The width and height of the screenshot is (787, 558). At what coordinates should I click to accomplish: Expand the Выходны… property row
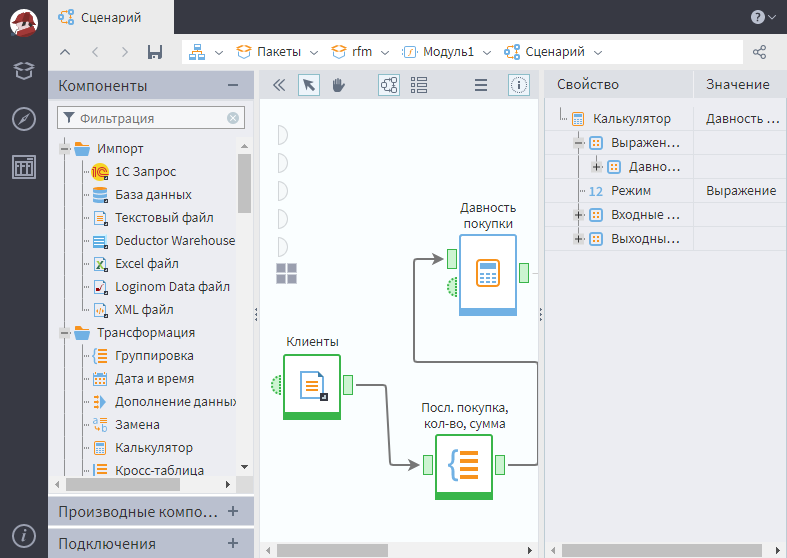point(579,239)
